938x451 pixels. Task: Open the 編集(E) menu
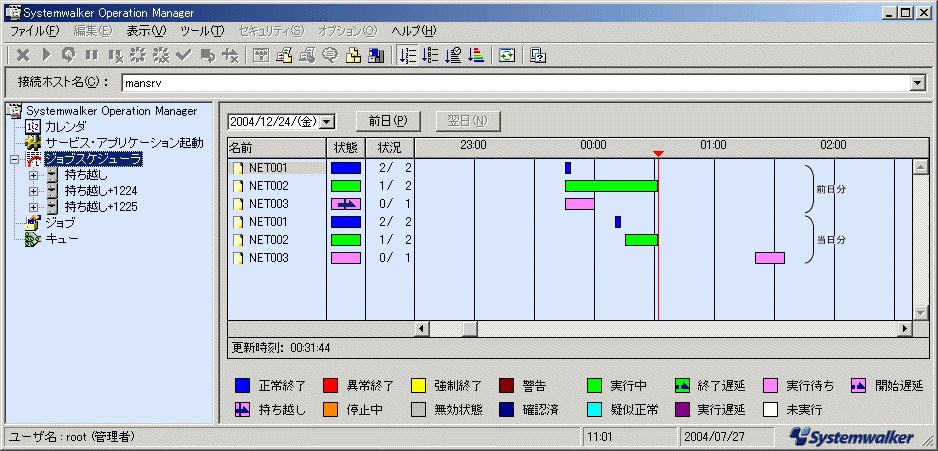tap(92, 31)
